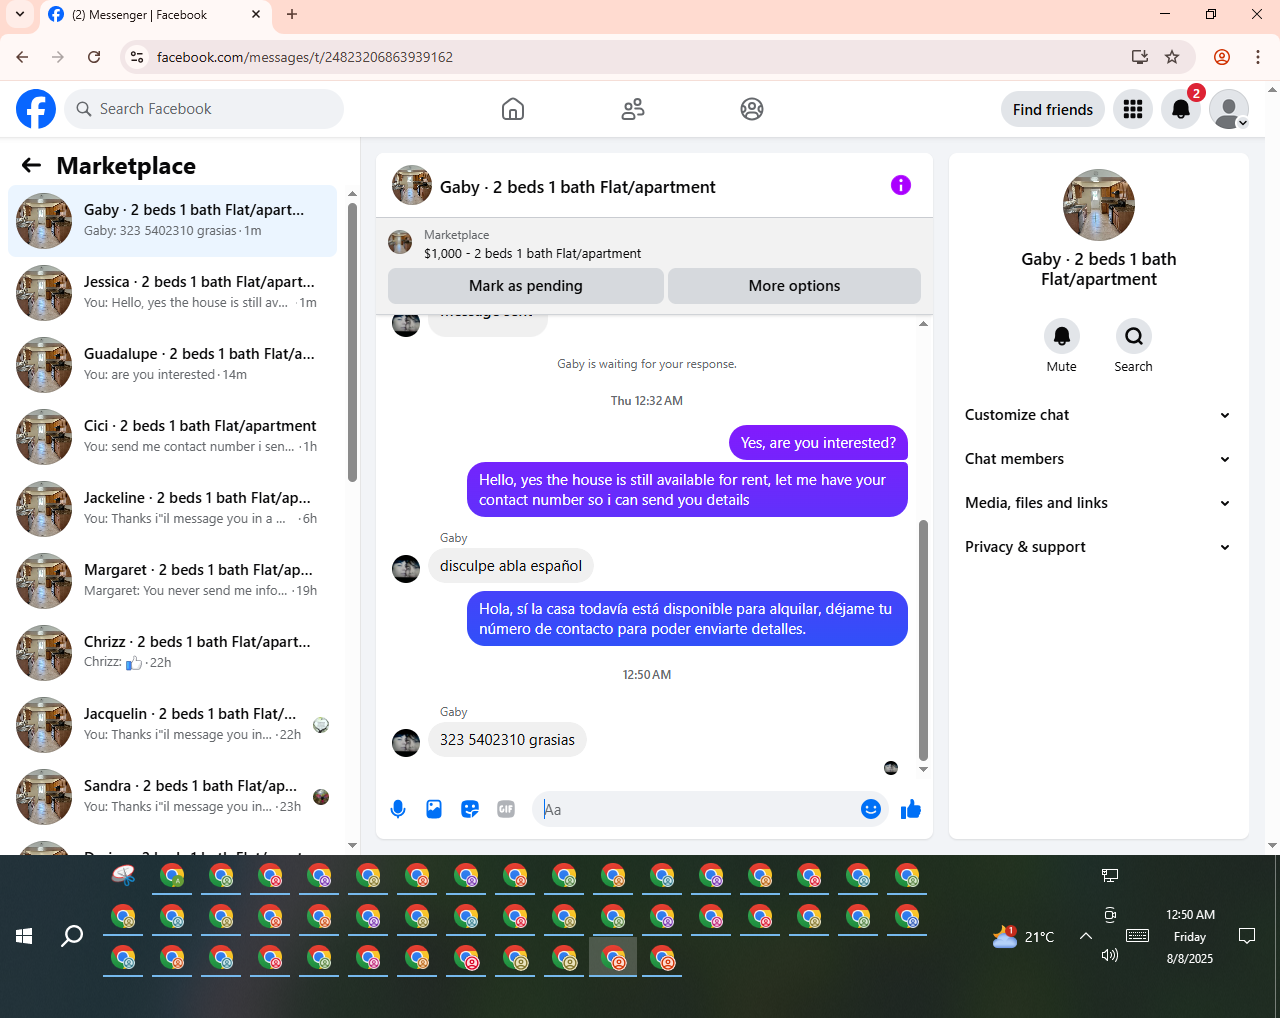Click the install app icon in address bar
The width and height of the screenshot is (1280, 1018).
(1139, 57)
